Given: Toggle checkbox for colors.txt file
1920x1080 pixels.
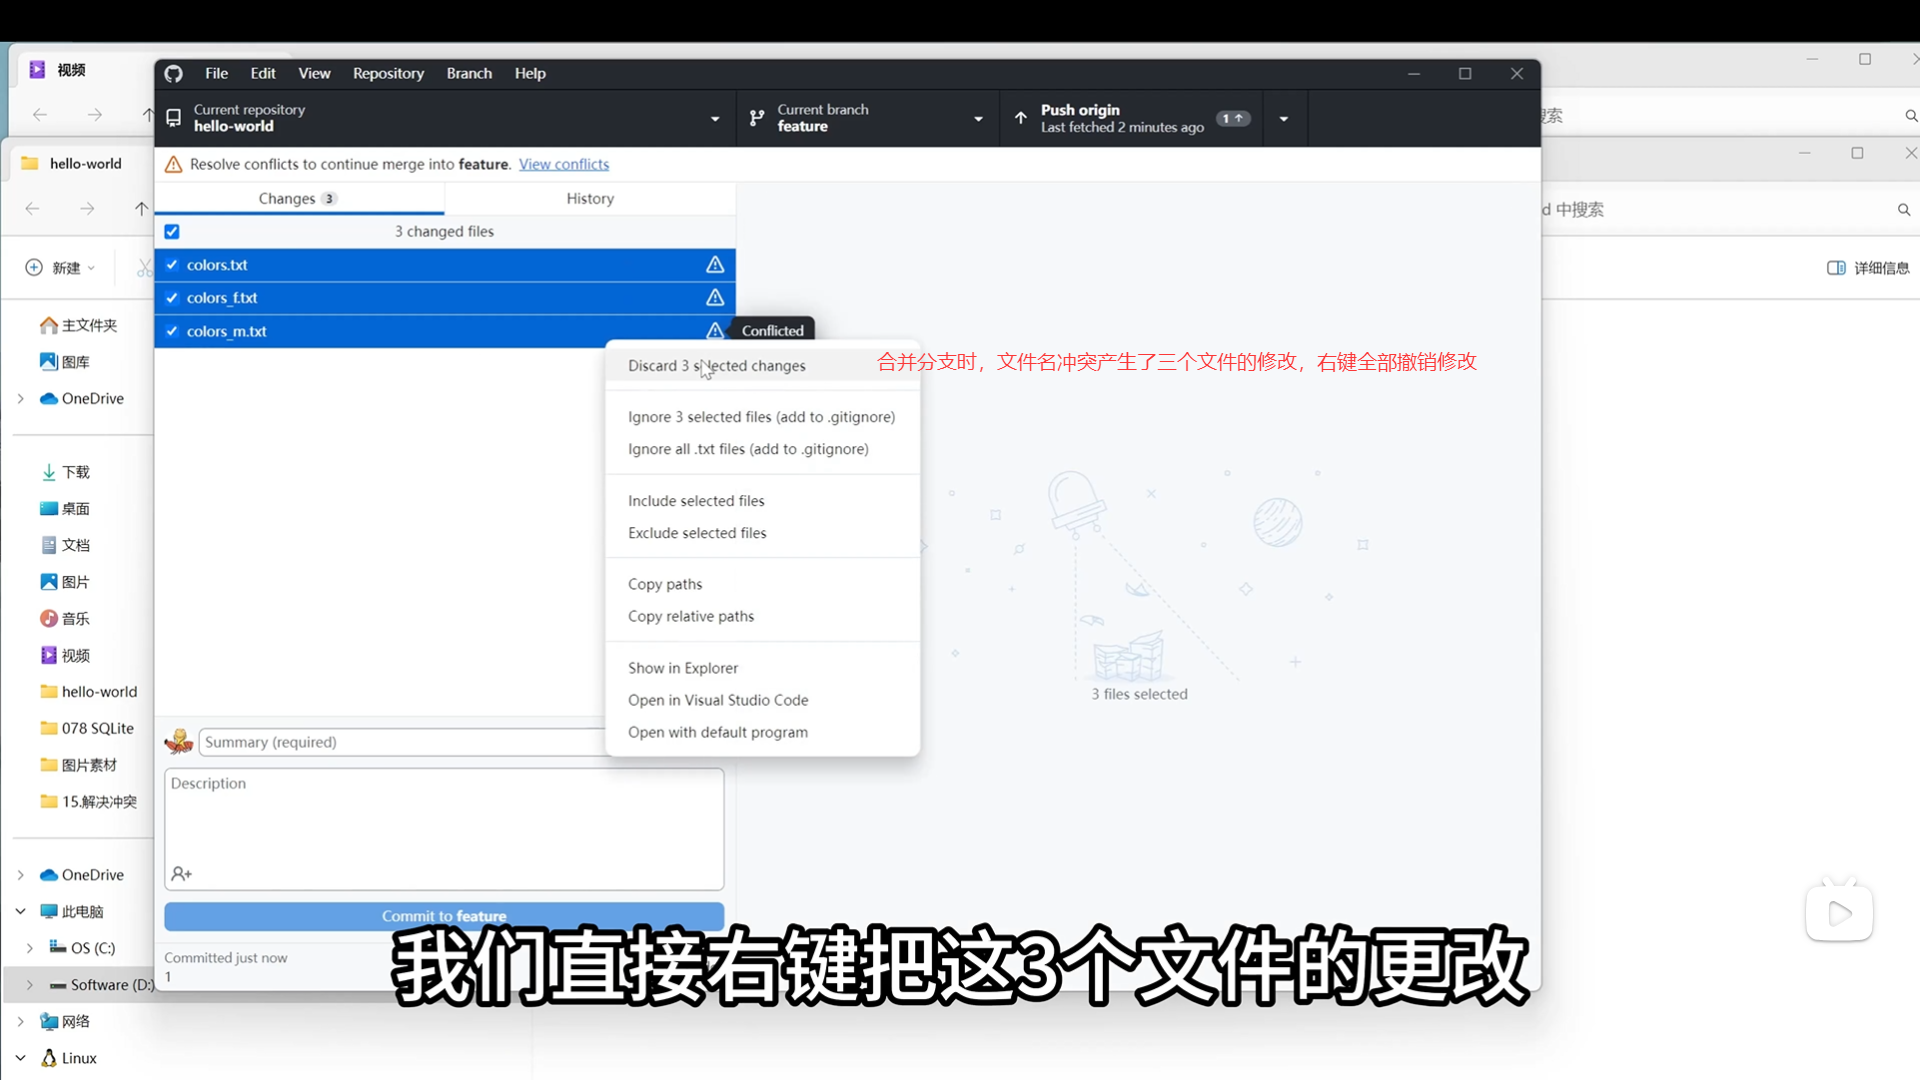Looking at the screenshot, I should pyautogui.click(x=172, y=265).
